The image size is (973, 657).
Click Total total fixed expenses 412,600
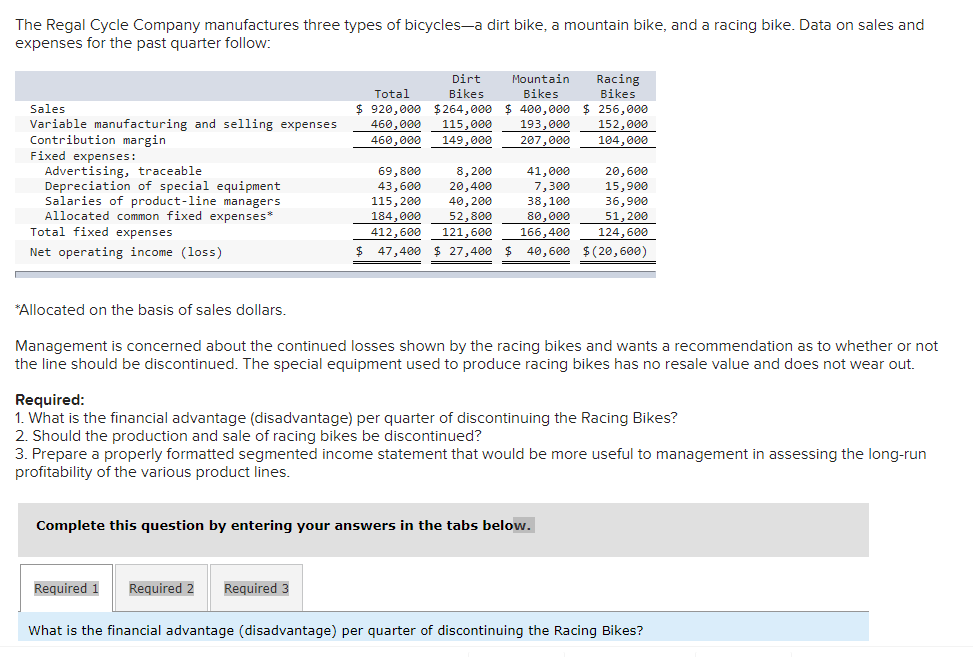point(396,232)
